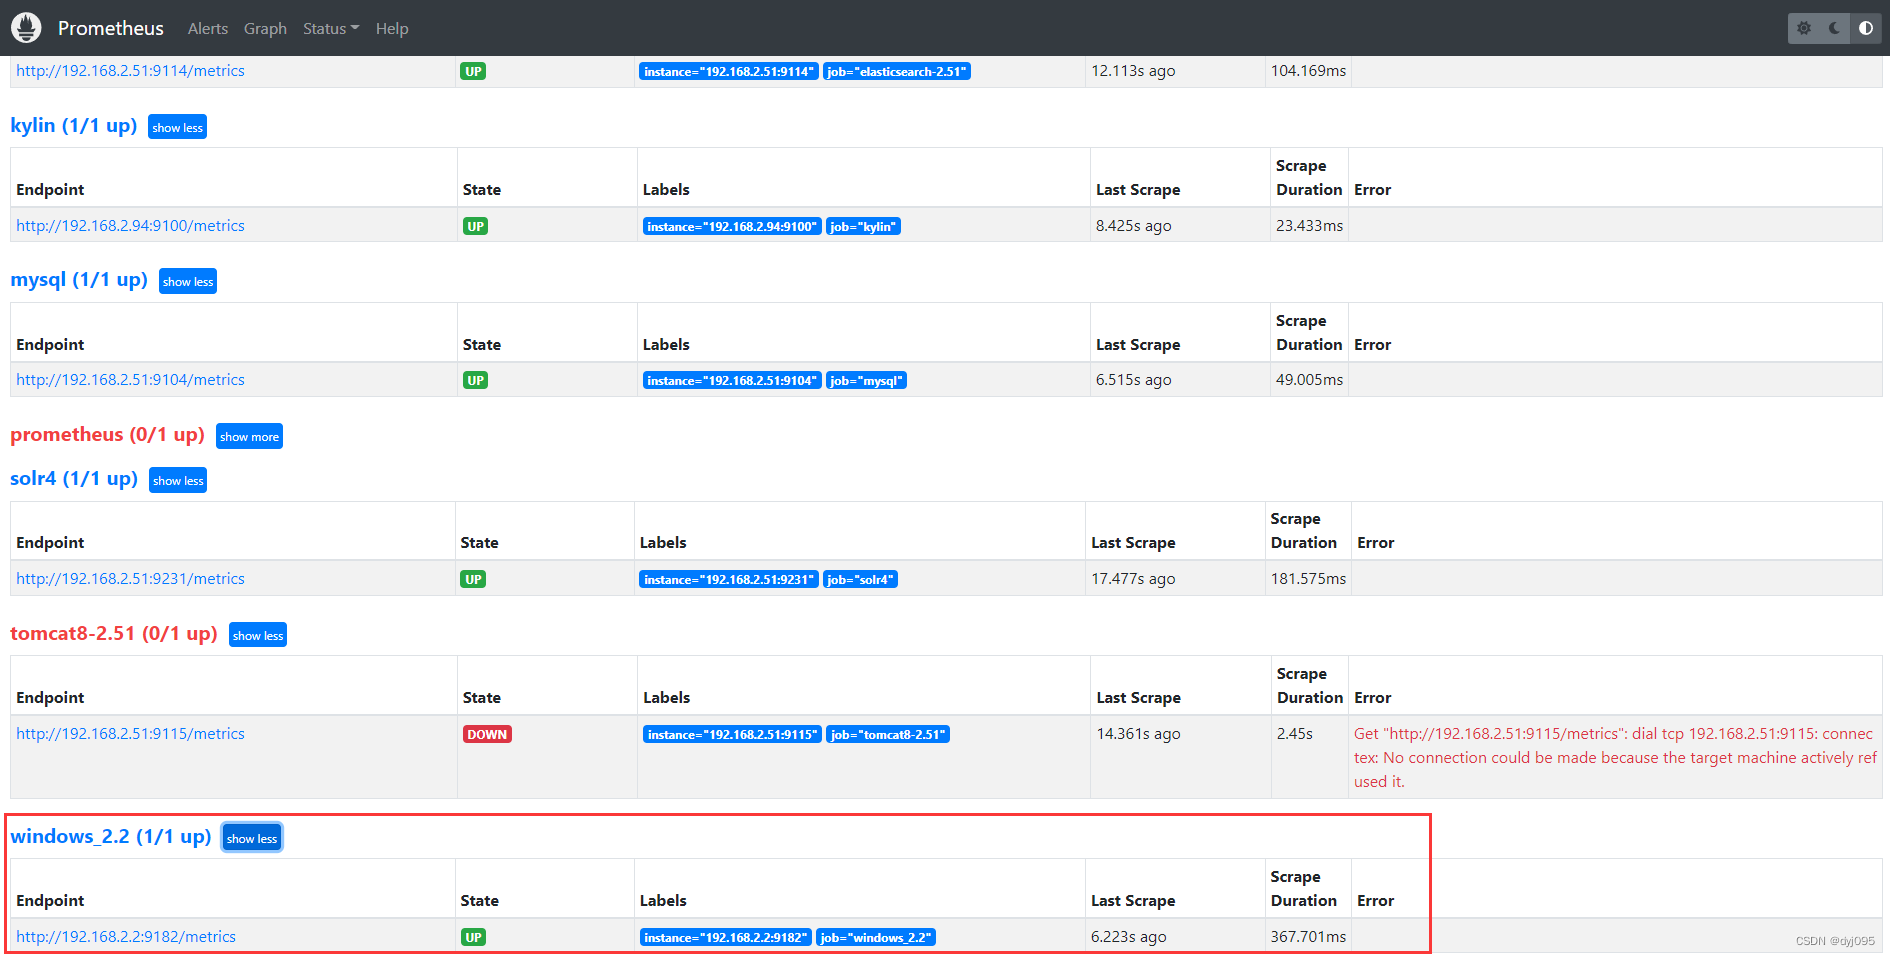1890x957 pixels.
Task: Click the tomcat8-2.51 (0/1 up) heading
Action: tap(114, 634)
